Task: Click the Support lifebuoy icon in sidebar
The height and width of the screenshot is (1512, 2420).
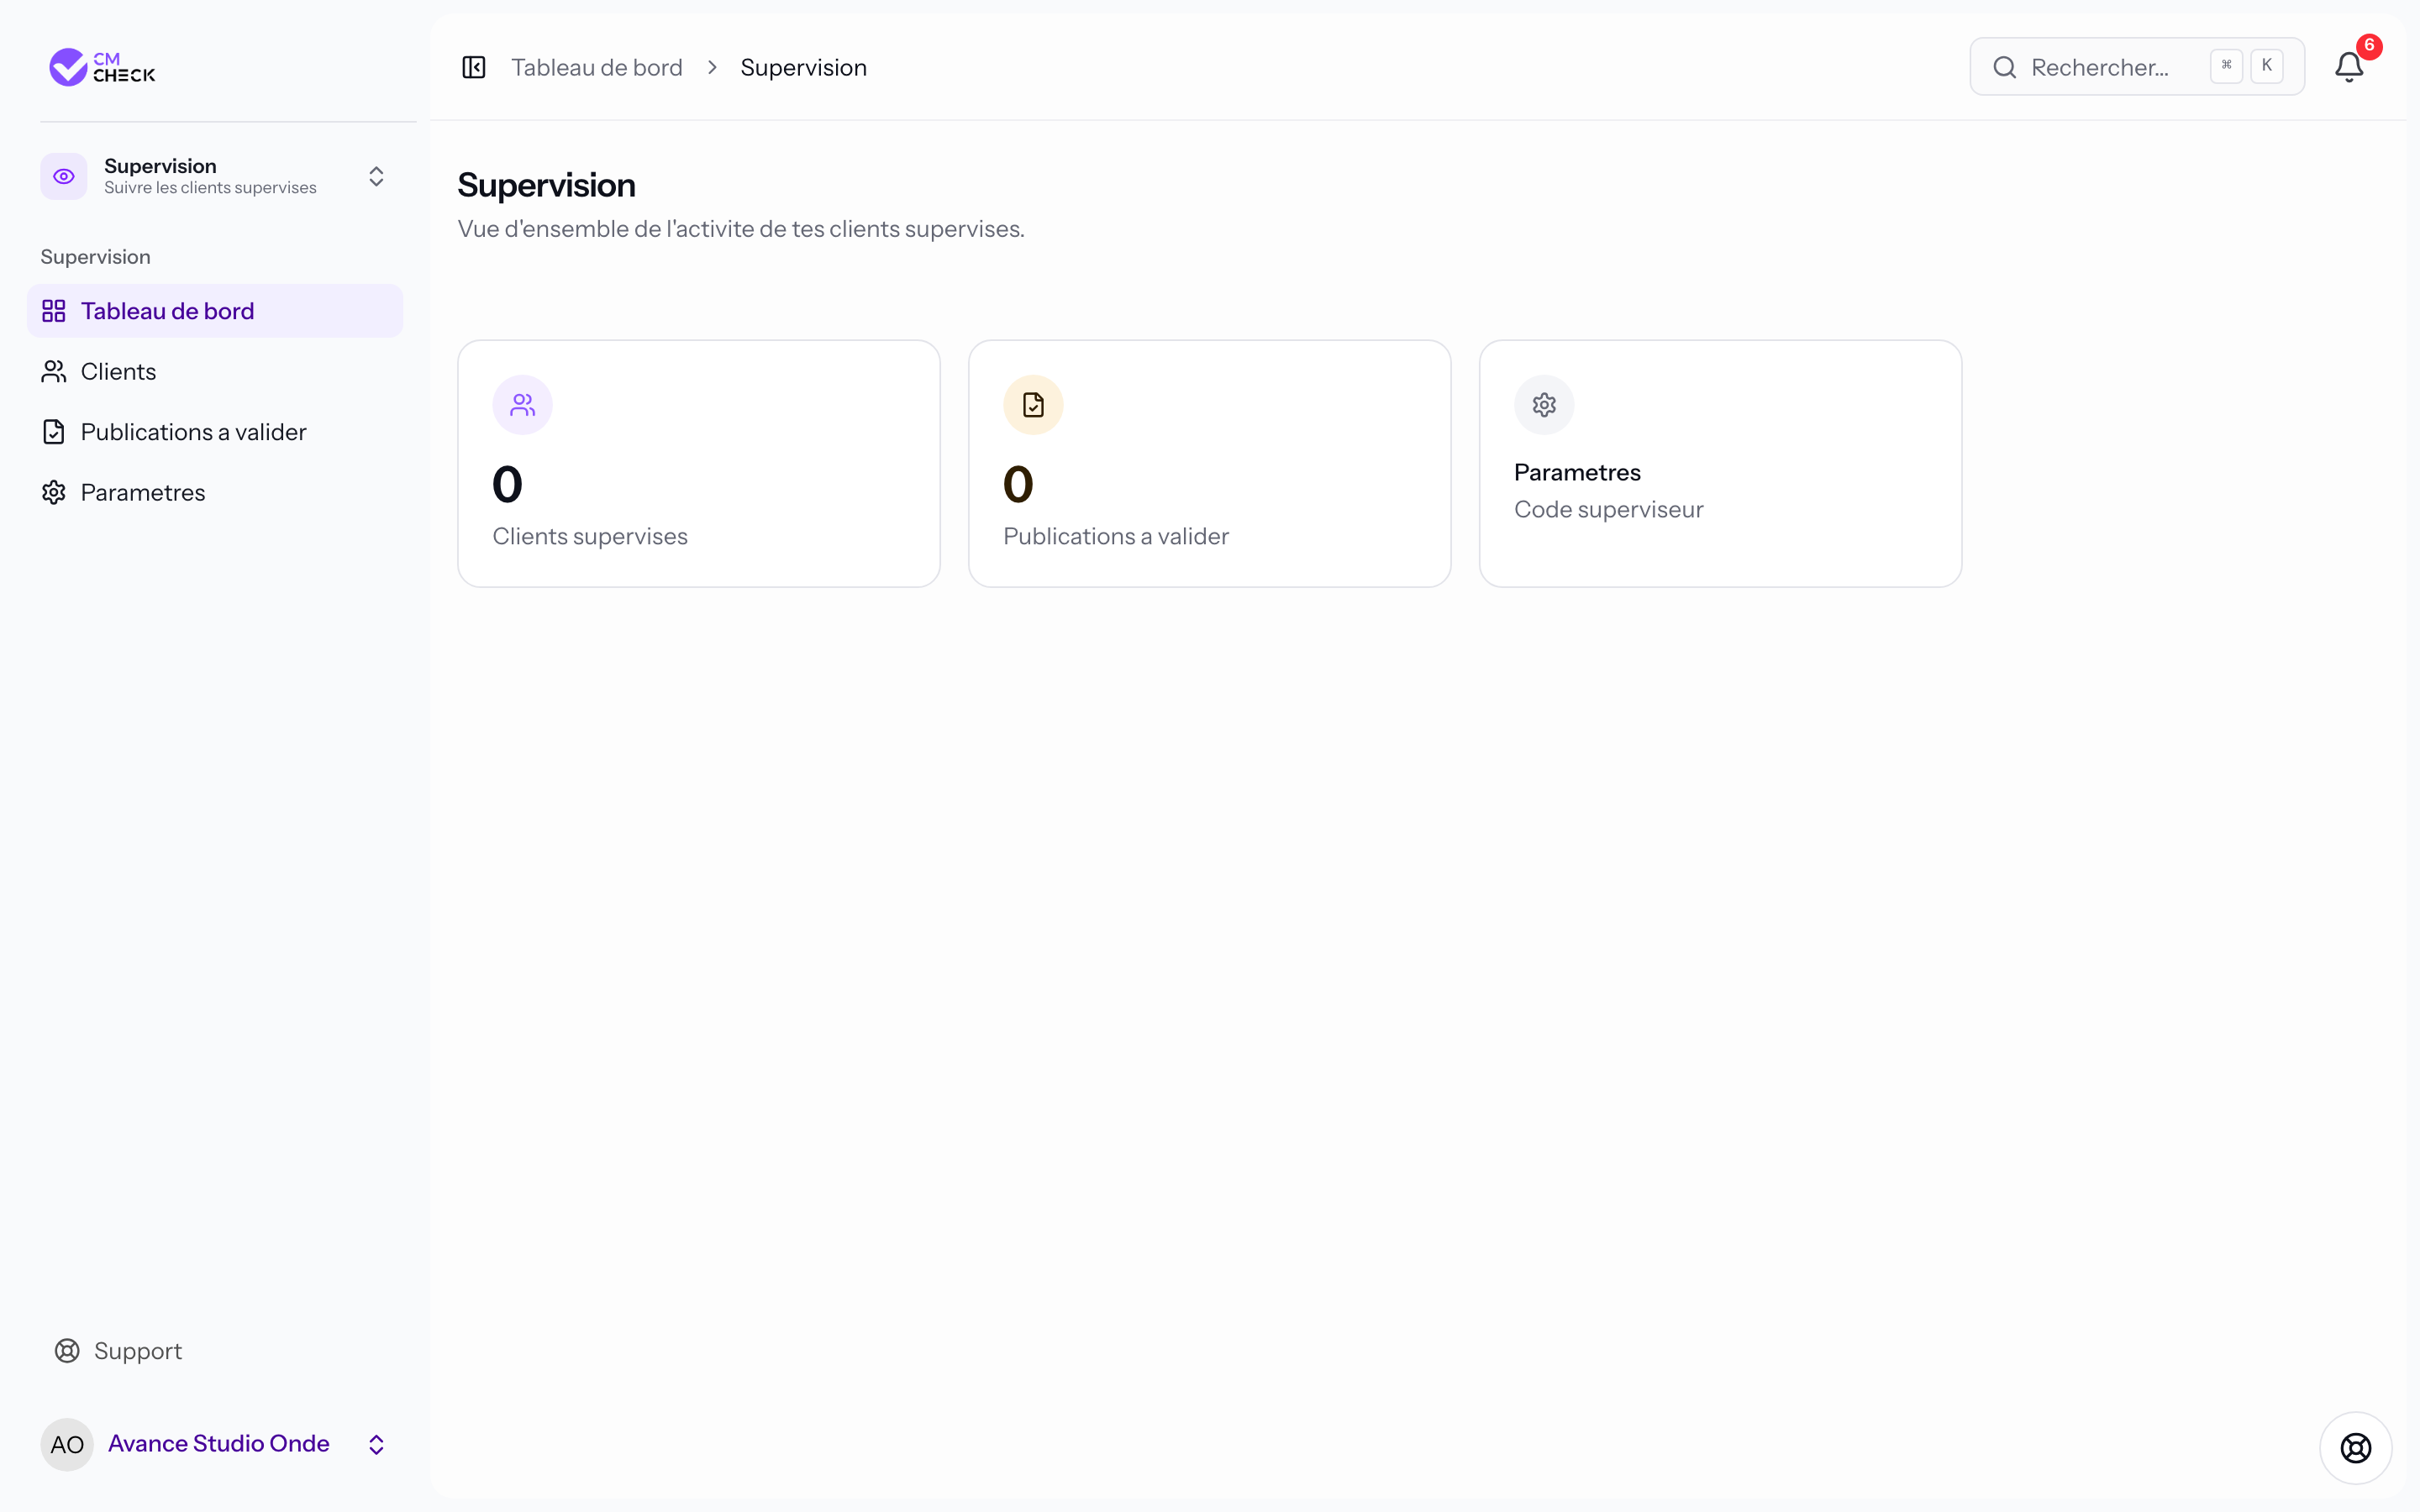Action: click(x=67, y=1351)
